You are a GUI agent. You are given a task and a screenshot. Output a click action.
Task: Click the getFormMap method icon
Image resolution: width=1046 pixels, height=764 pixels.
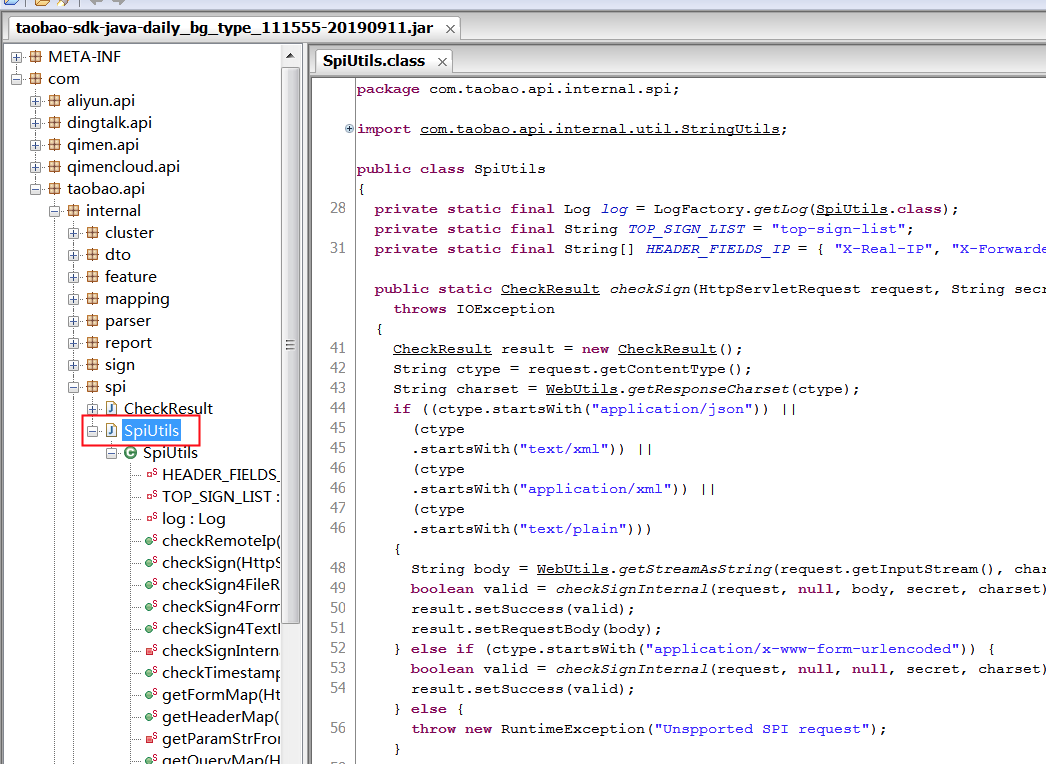tap(151, 695)
